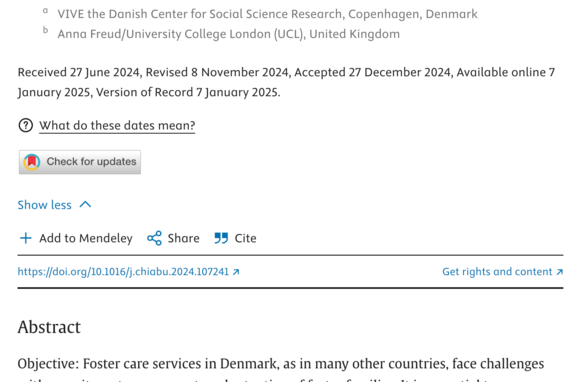The width and height of the screenshot is (580, 382).
Task: Click the quotation marks Cite icon
Action: tap(221, 238)
